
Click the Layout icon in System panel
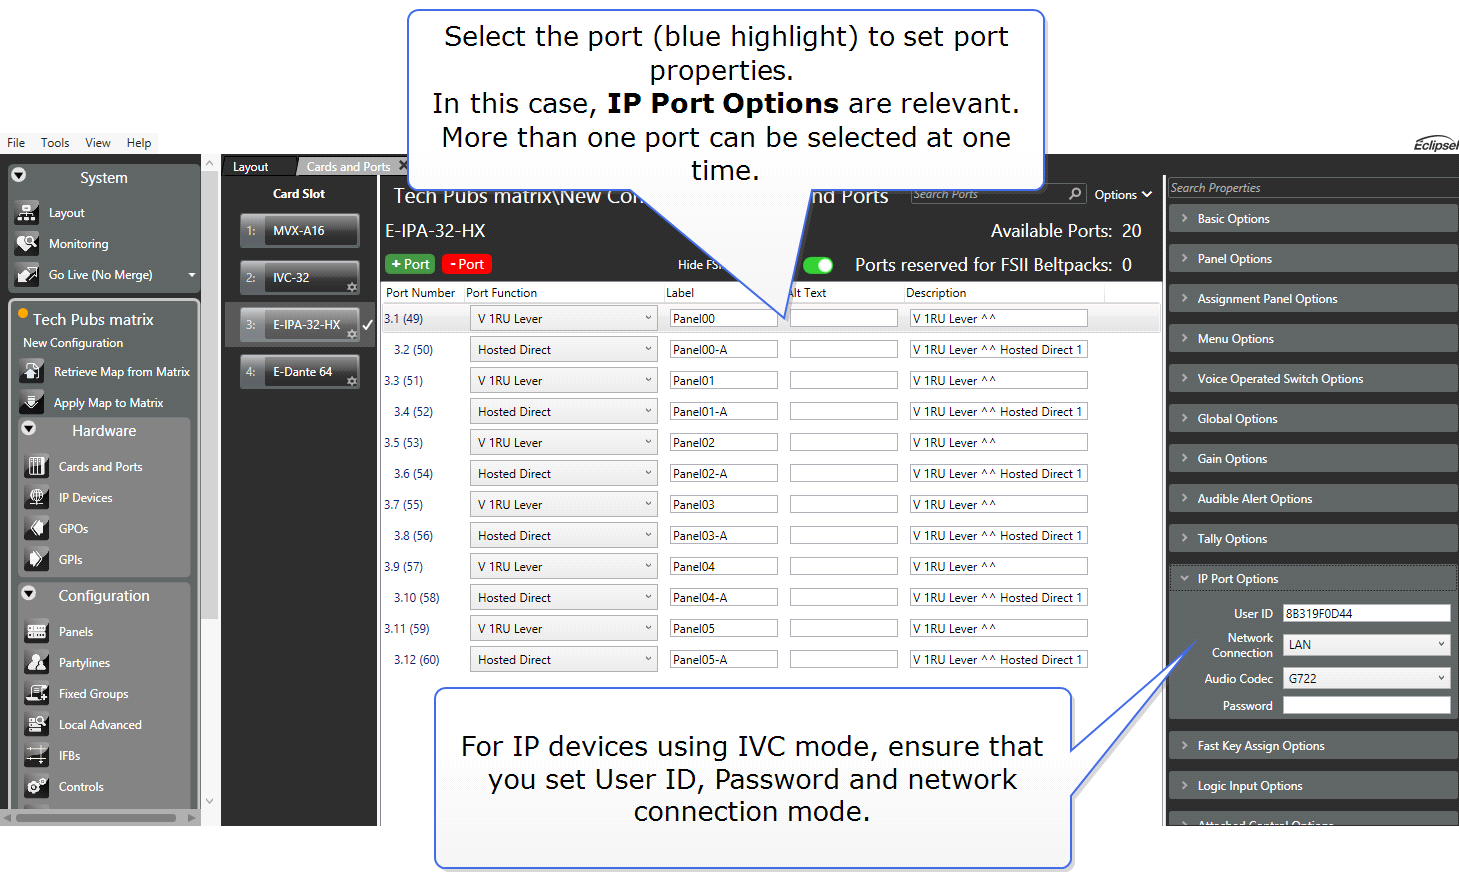coord(27,213)
